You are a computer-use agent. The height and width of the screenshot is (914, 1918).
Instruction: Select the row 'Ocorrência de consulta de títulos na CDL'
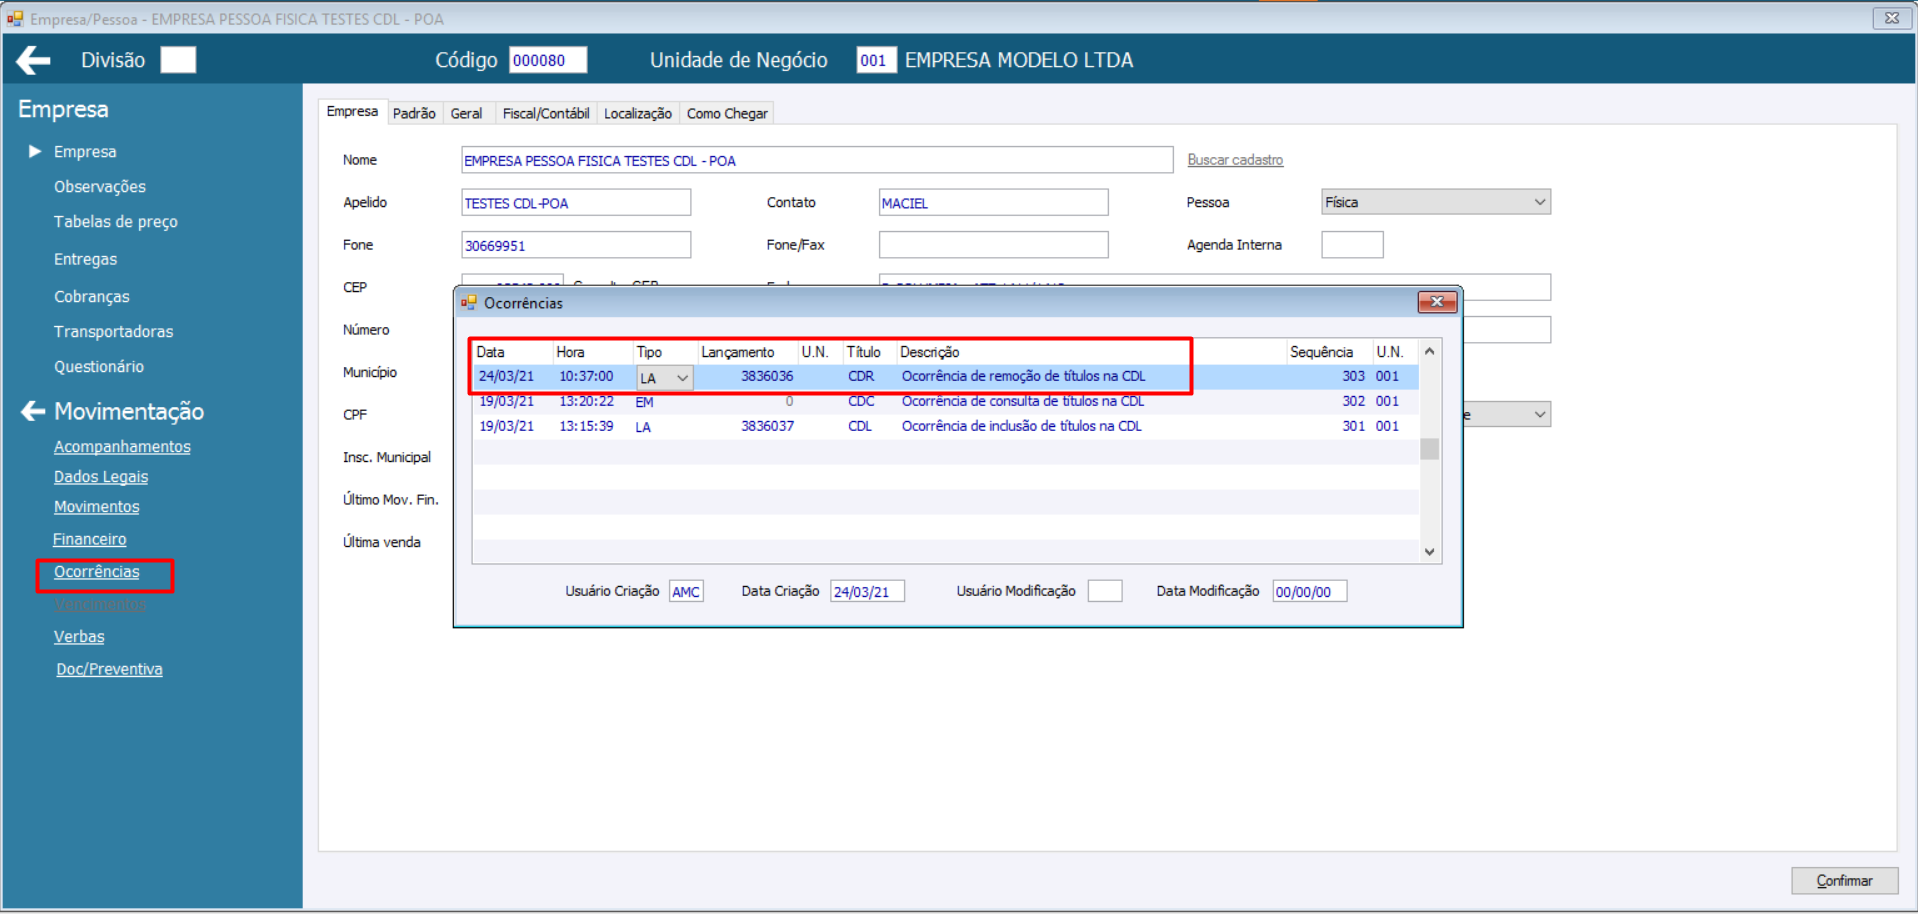[946, 401]
